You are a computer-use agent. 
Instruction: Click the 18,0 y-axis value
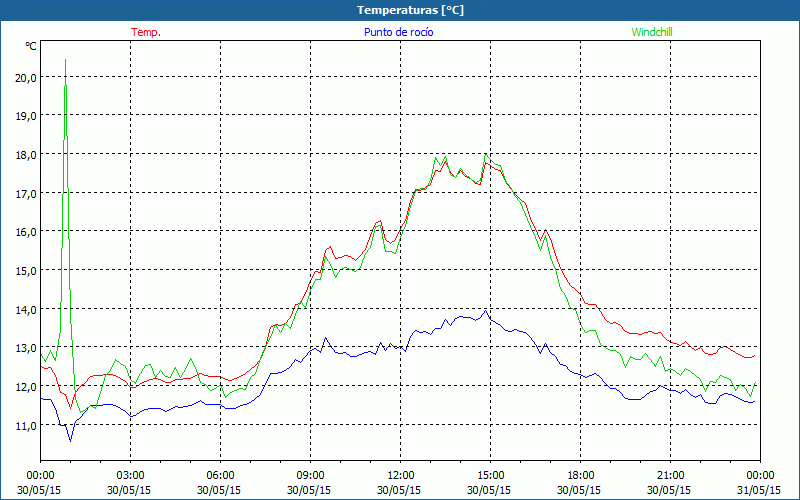pos(26,155)
